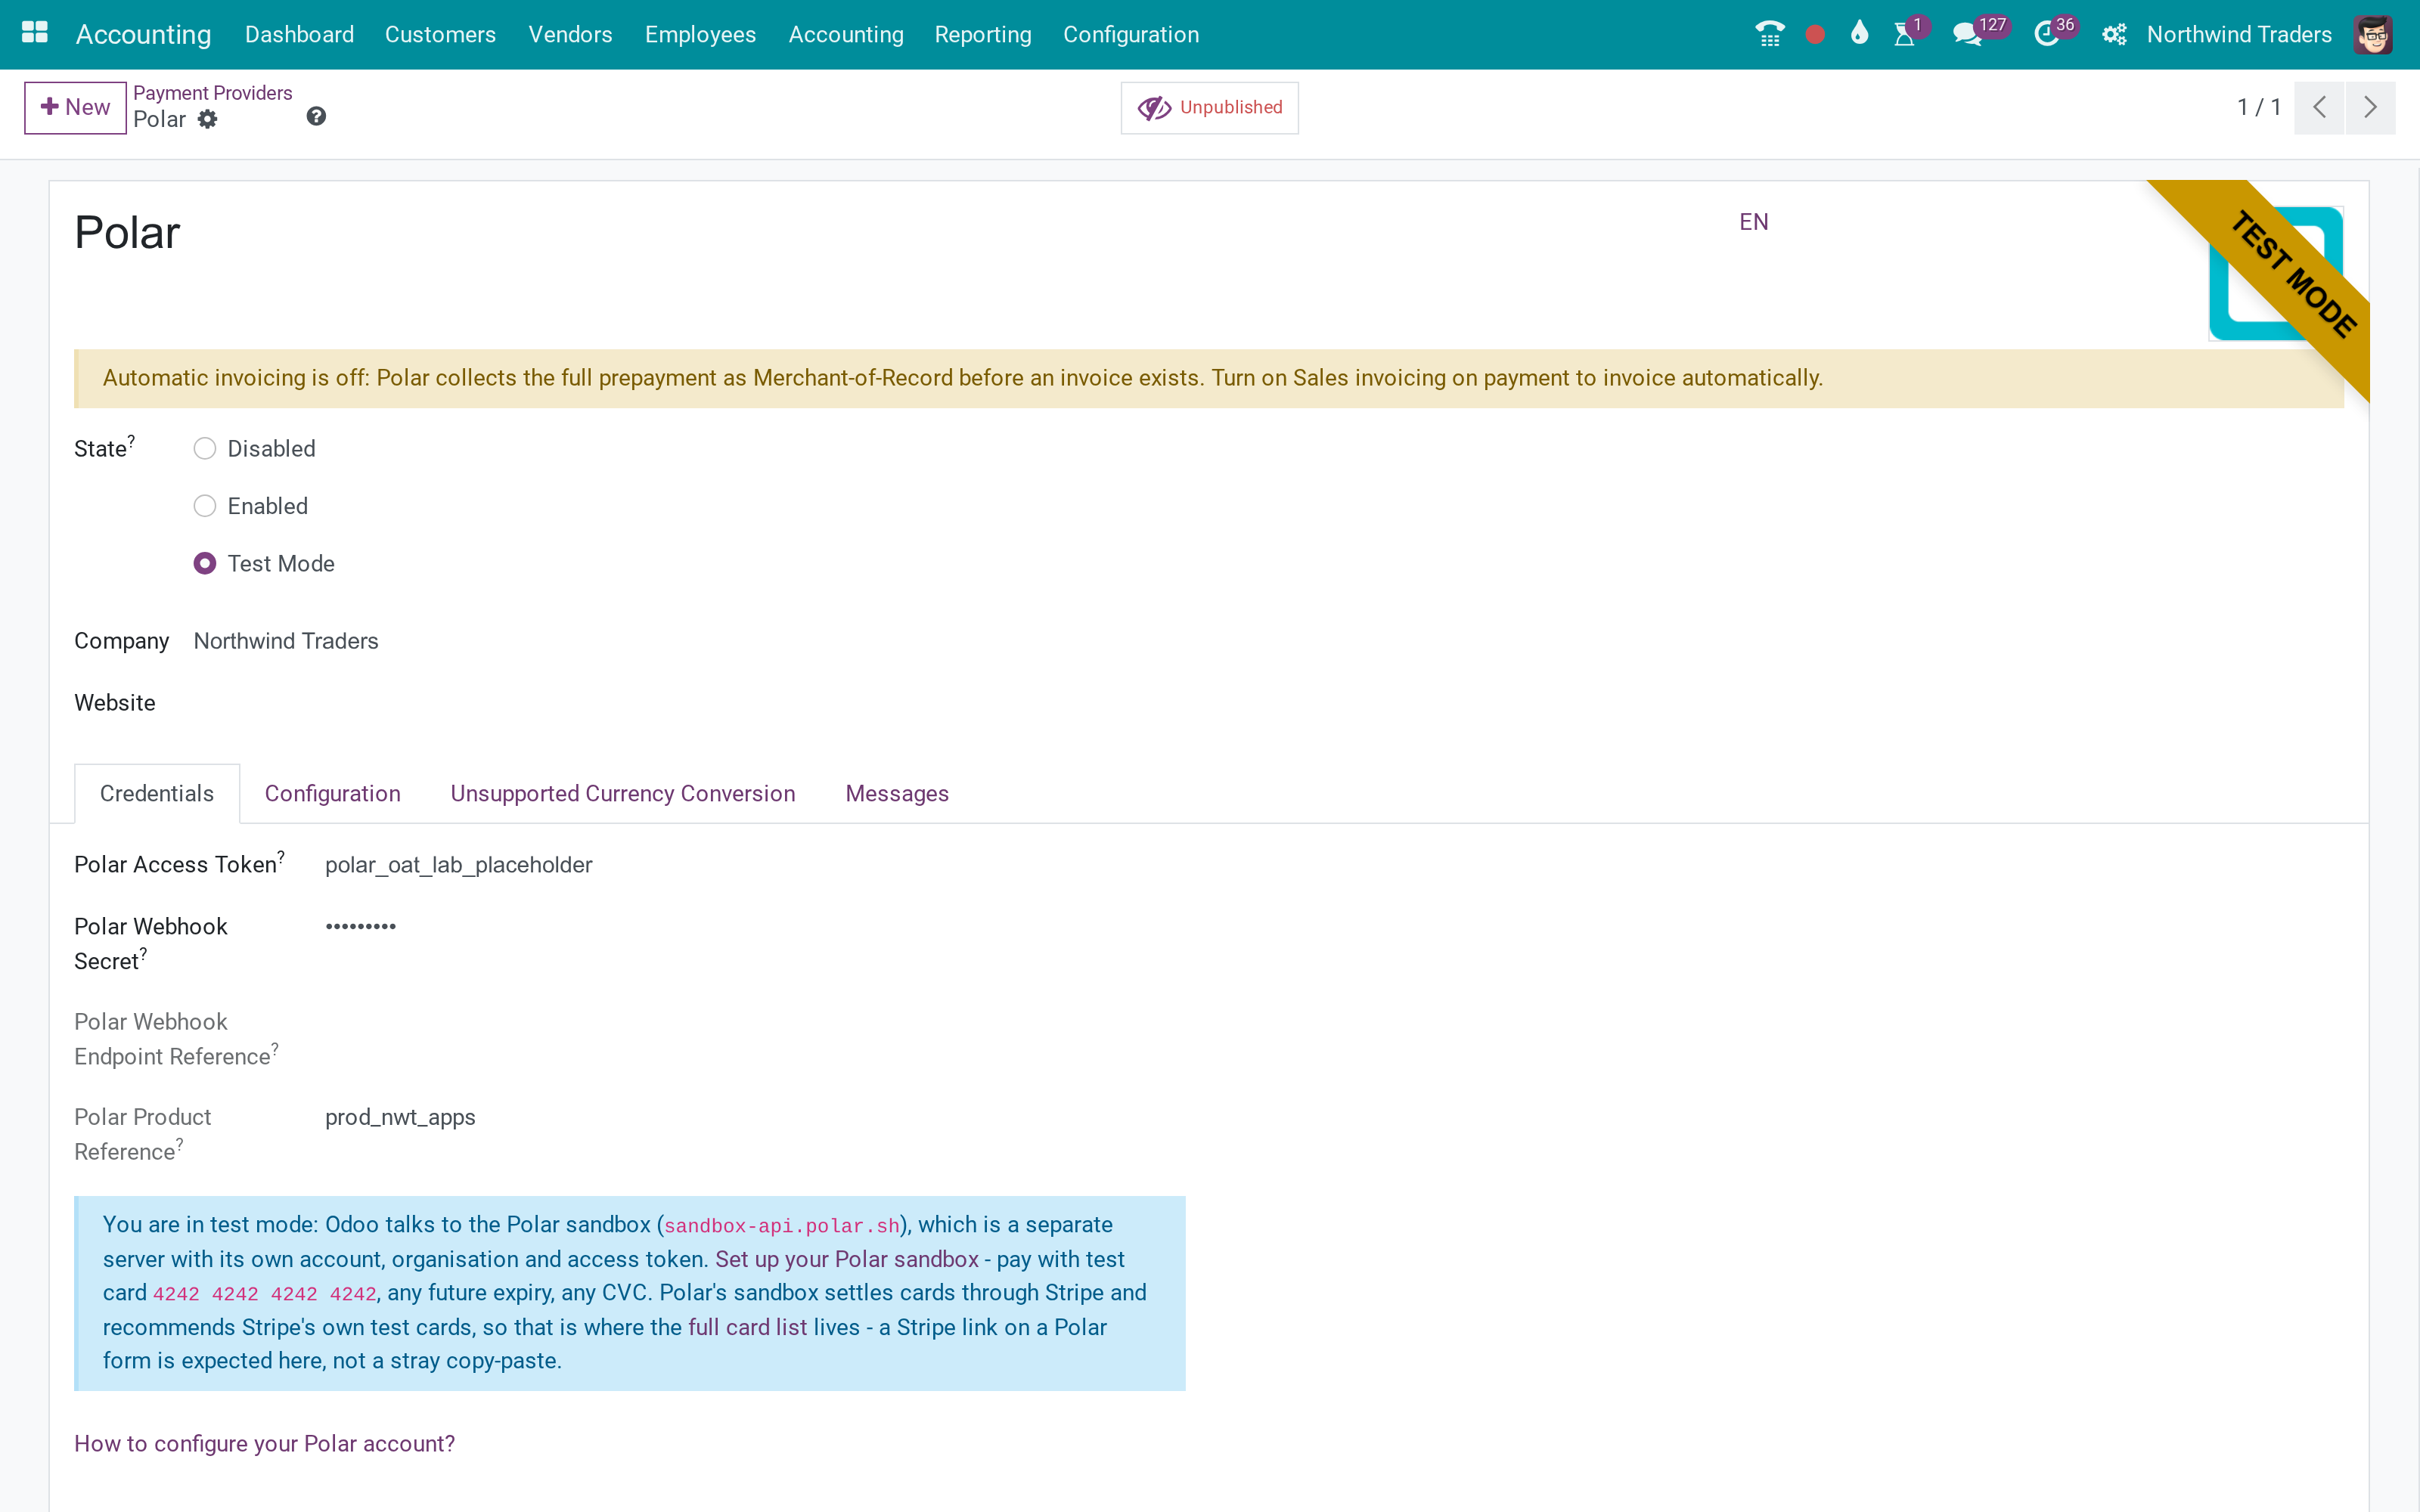Open the help question mark icon
Image resolution: width=2420 pixels, height=1512 pixels.
[x=316, y=116]
